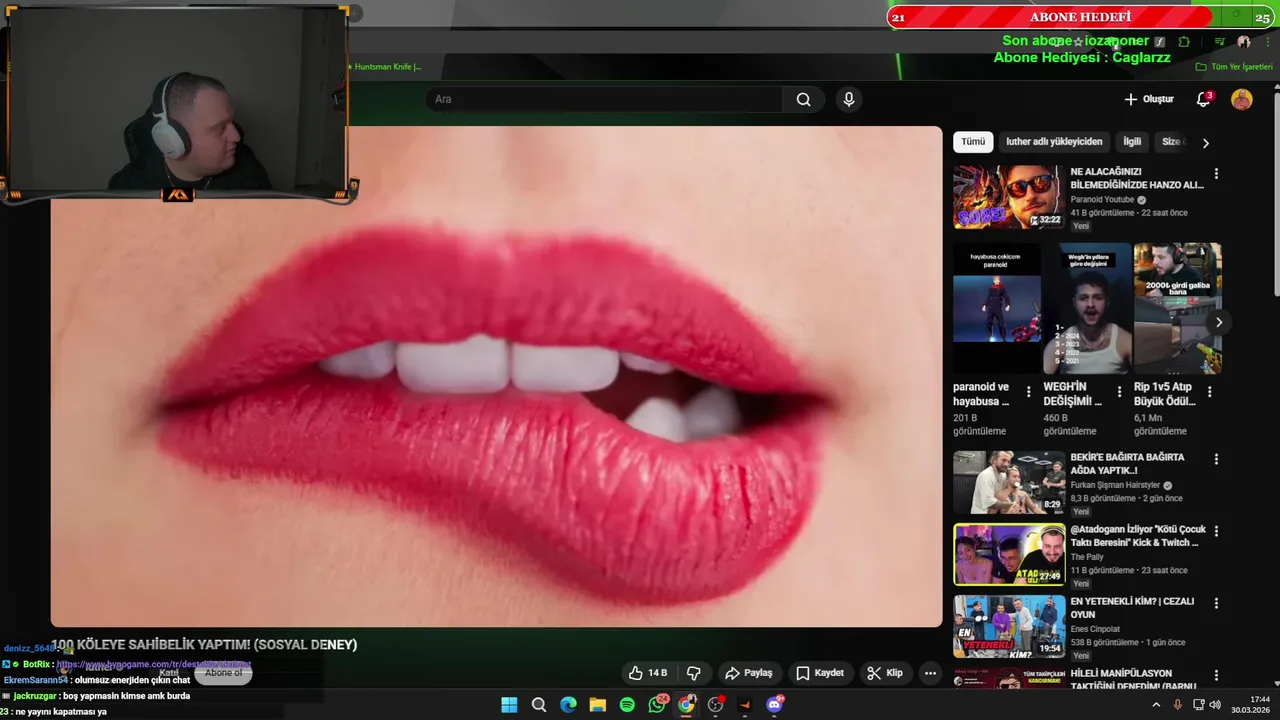
Task: Open options for 'Rip 1v5 Atıp' Short
Action: (1209, 392)
